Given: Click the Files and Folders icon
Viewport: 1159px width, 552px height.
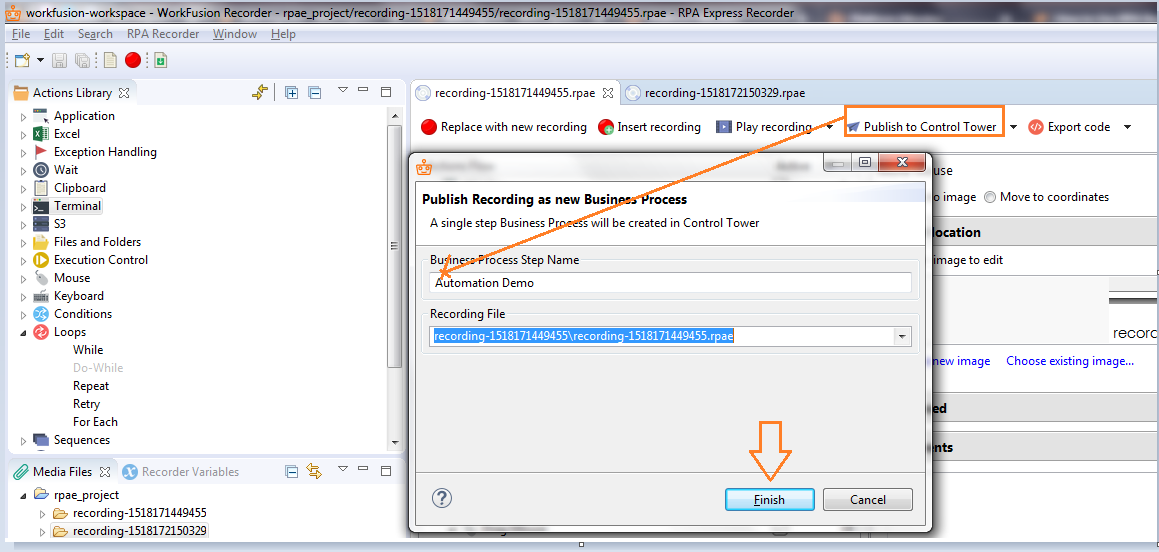Looking at the screenshot, I should (x=41, y=242).
